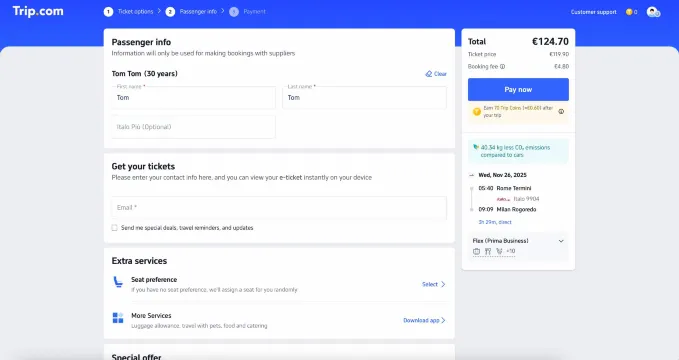The width and height of the screenshot is (679, 360).
Task: Open Customer support link
Action: click(x=593, y=12)
